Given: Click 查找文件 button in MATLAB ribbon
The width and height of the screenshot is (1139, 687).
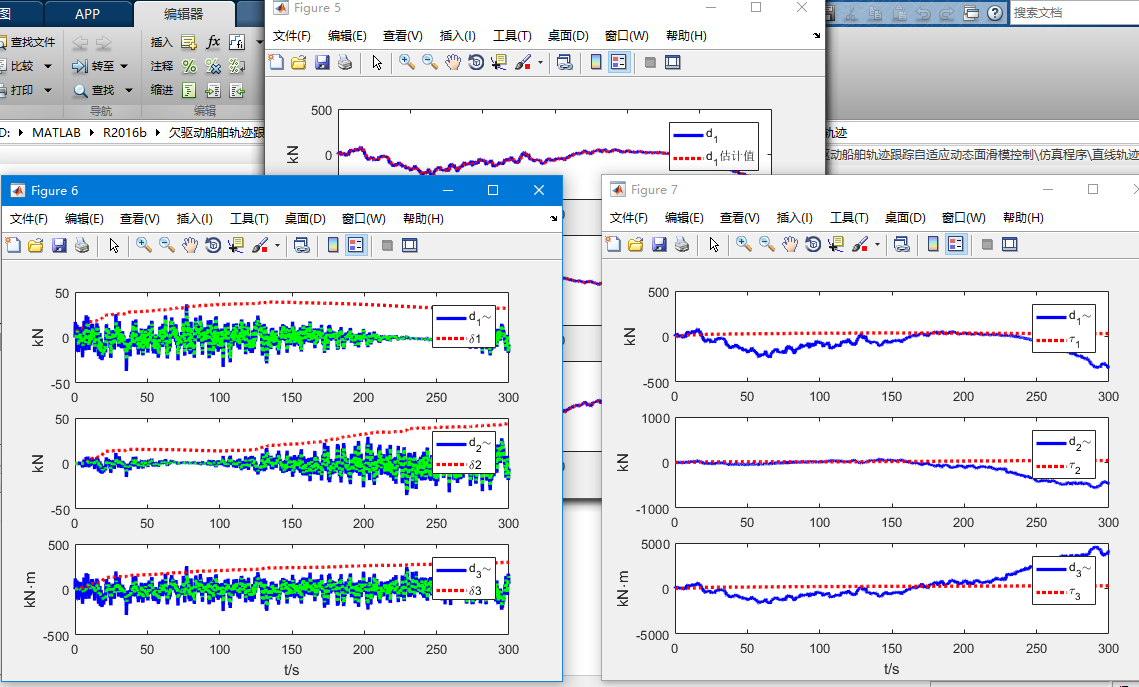Looking at the screenshot, I should coord(28,42).
